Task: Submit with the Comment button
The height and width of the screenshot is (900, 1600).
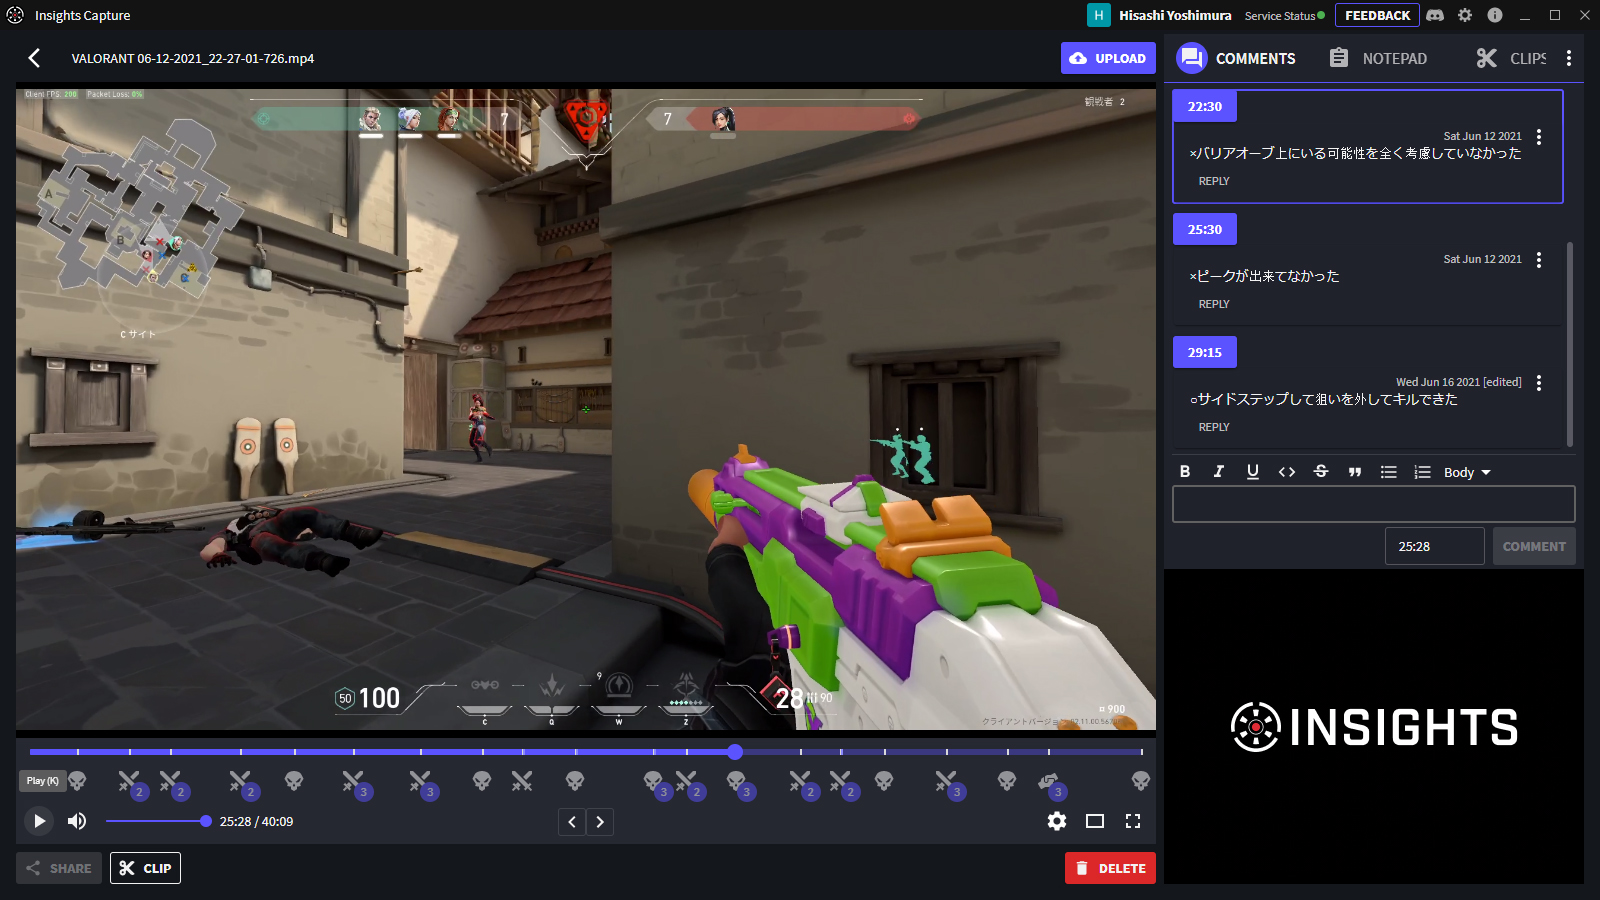Action: pos(1534,546)
